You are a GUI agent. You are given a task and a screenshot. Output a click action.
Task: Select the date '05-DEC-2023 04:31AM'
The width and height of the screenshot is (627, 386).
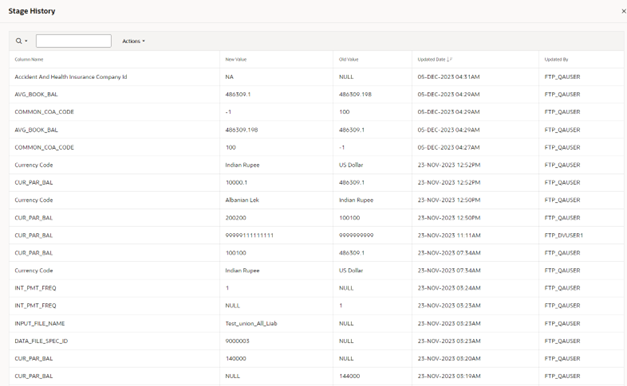[449, 77]
